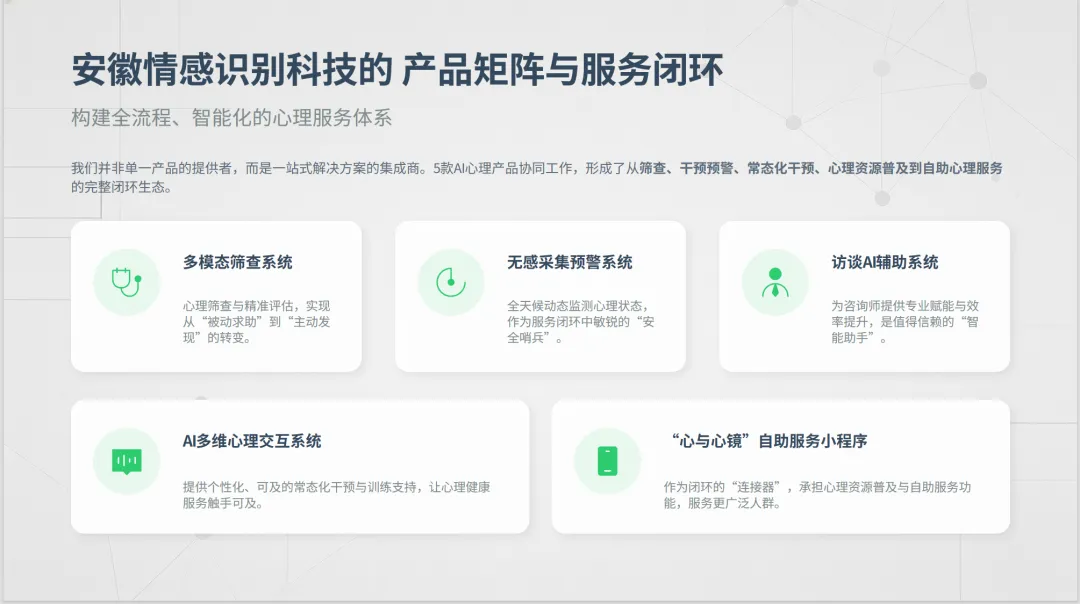Click the description 为咨询师提供专业赋能与效率提升
1080x604 pixels.
point(905,322)
